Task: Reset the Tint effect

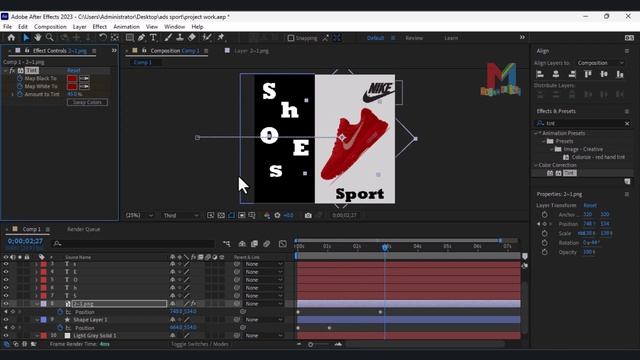Action: click(73, 70)
